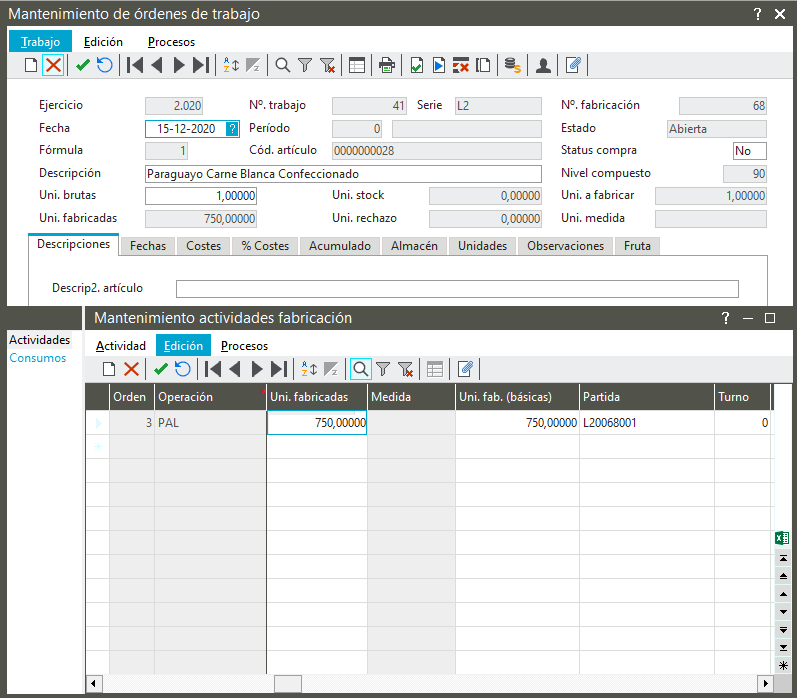Click the Uni. brutas input field
797x698 pixels.
click(x=201, y=196)
